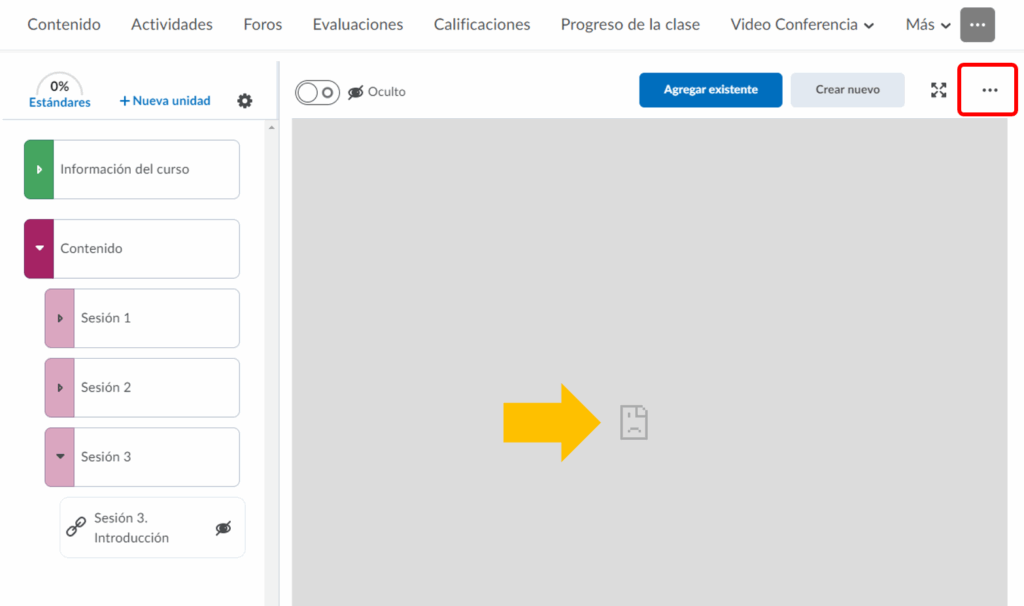Expand Sesión 1 in the sidebar

[60, 318]
